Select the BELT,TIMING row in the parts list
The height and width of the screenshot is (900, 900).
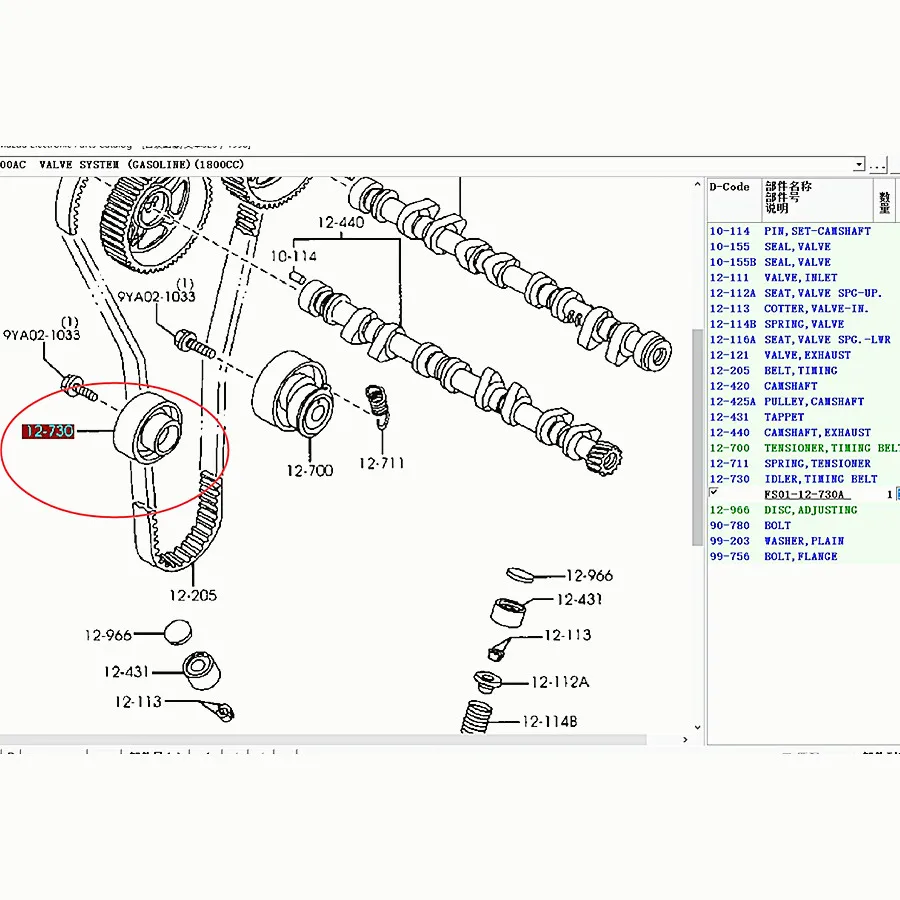tap(803, 371)
